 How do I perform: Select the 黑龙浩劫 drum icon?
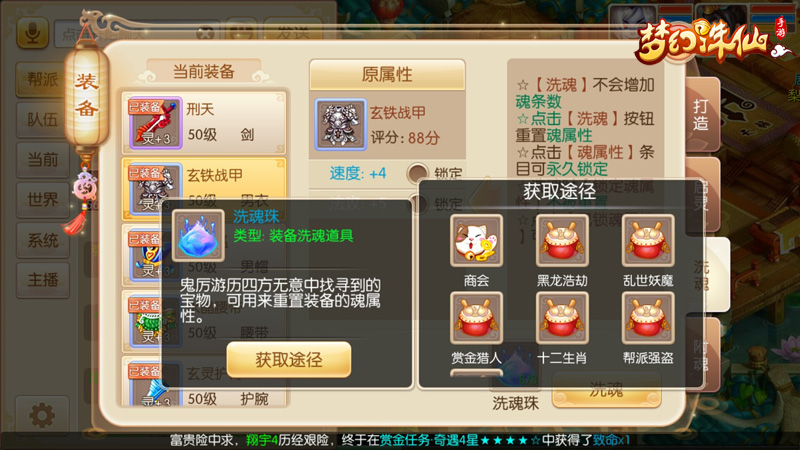pos(562,241)
